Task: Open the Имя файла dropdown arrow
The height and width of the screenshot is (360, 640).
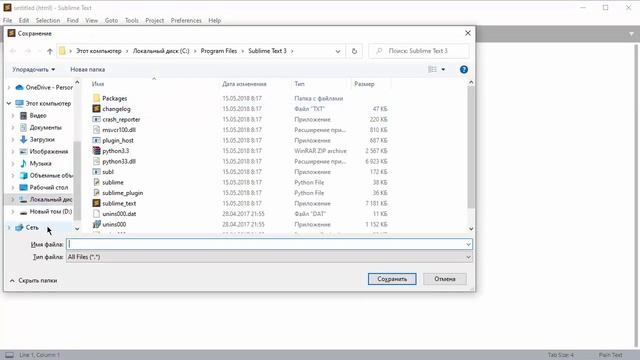Action: click(468, 244)
